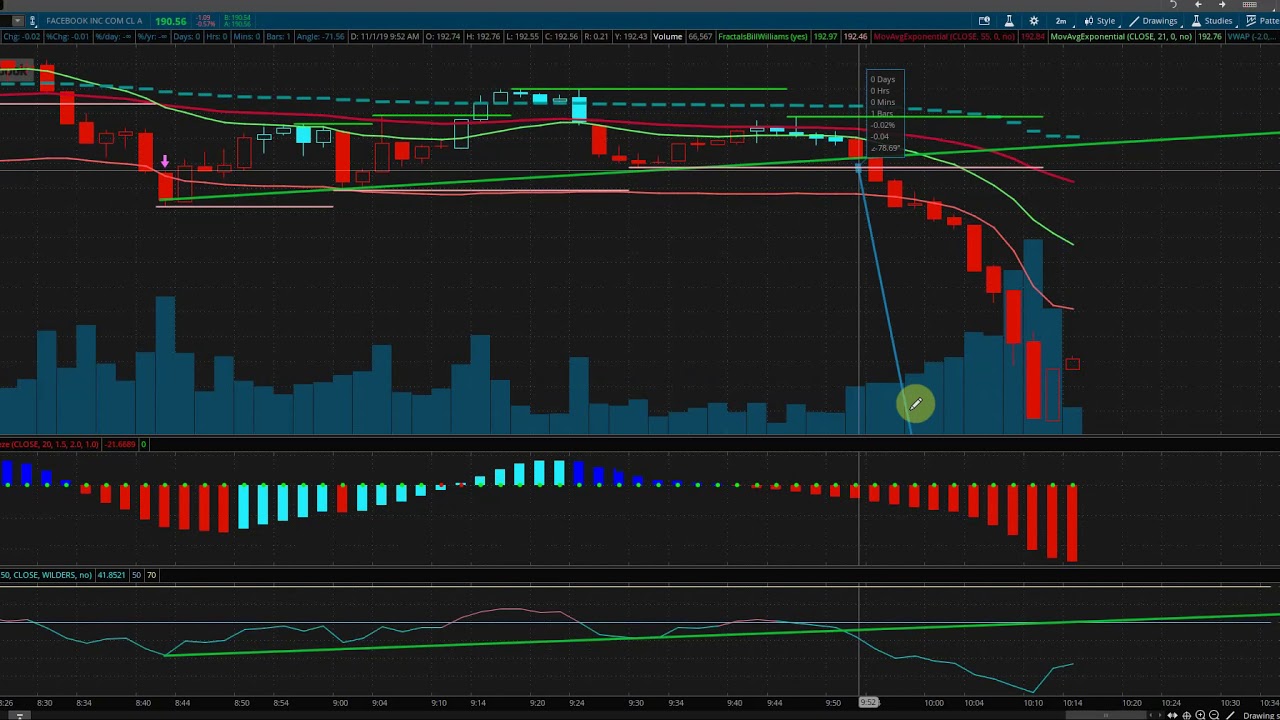Click the 9:00 time axis label
The width and height of the screenshot is (1280, 720).
pos(341,703)
